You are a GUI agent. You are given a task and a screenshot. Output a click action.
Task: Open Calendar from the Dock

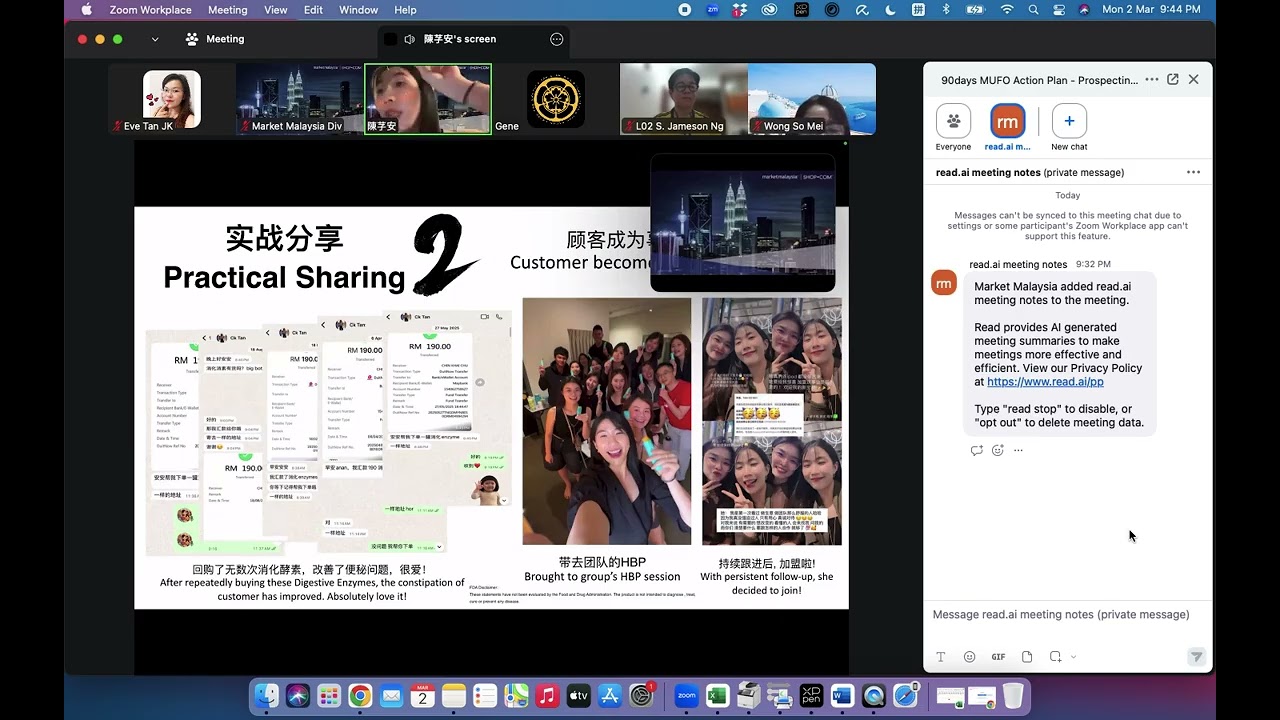[422, 695]
